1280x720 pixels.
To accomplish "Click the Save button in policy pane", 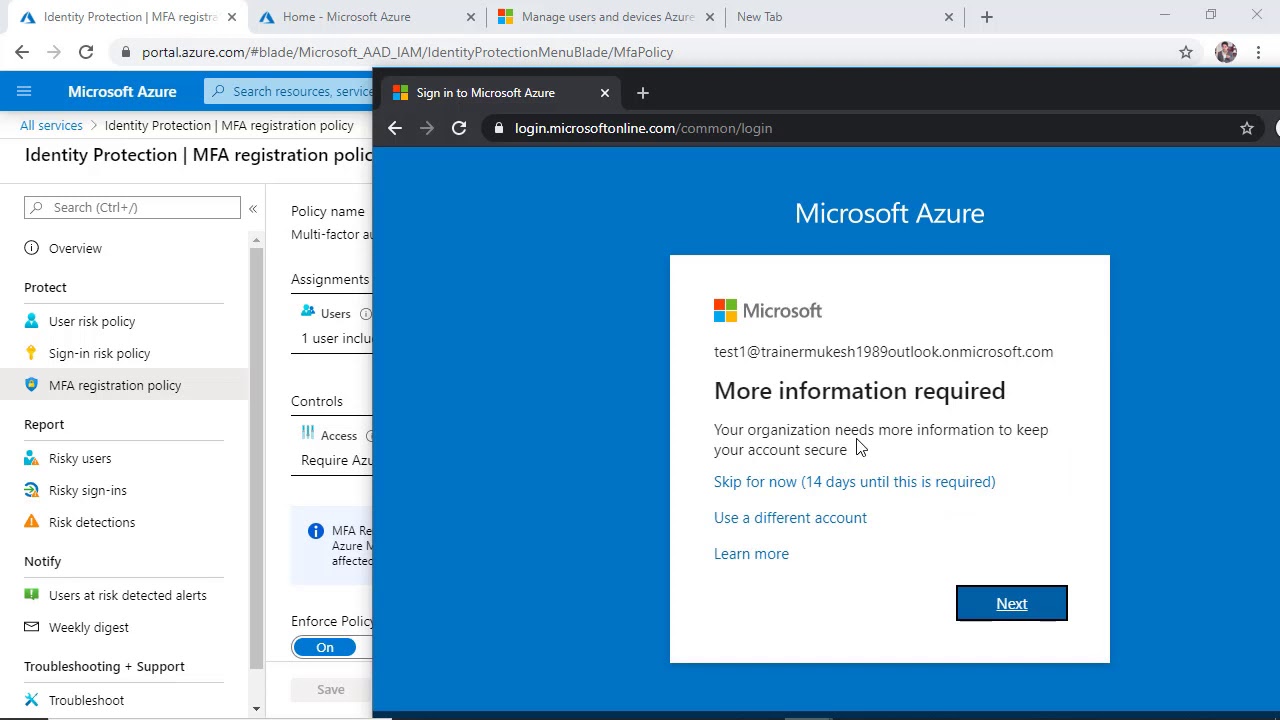I will 331,689.
